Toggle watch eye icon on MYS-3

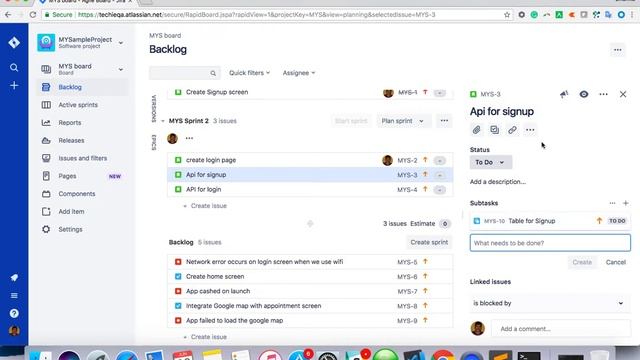pos(584,94)
